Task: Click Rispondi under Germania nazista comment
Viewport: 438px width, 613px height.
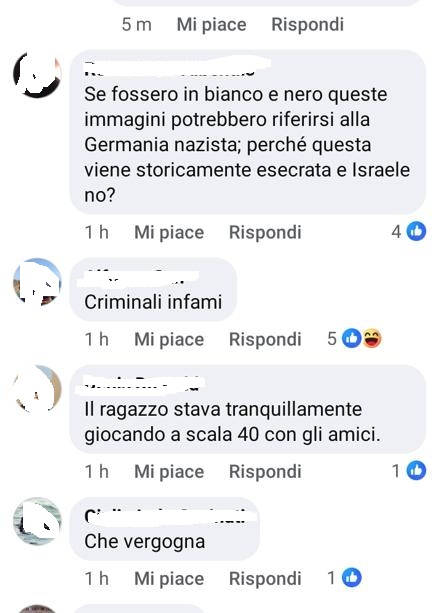Action: point(265,232)
